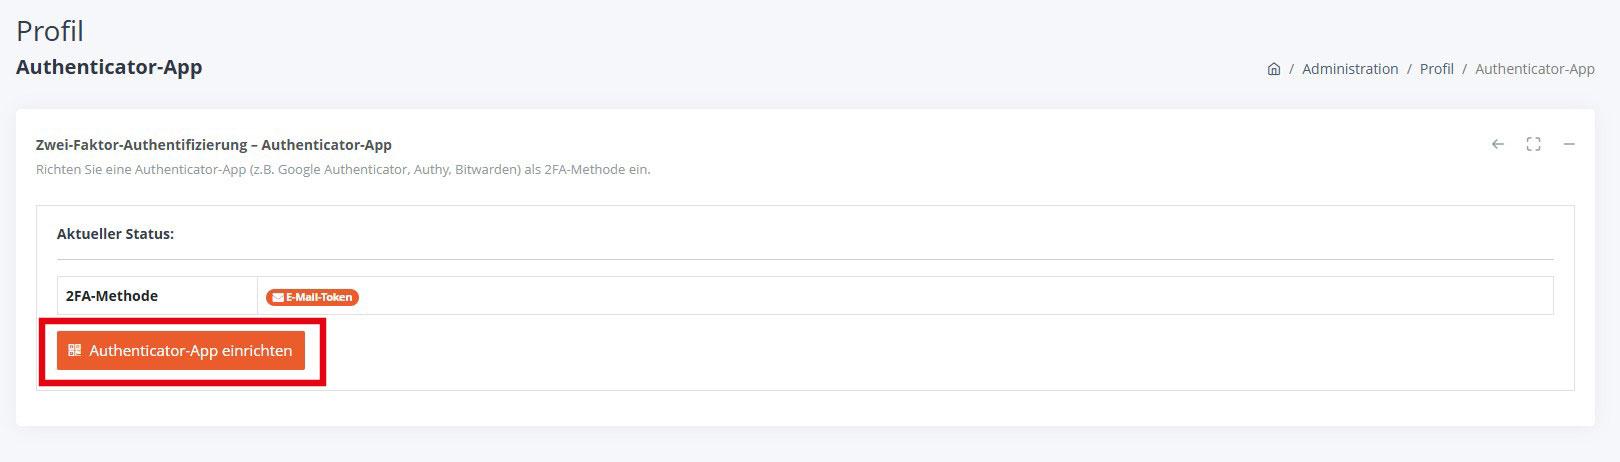Click the Profil page heading
This screenshot has width=1620, height=462.
click(x=50, y=31)
